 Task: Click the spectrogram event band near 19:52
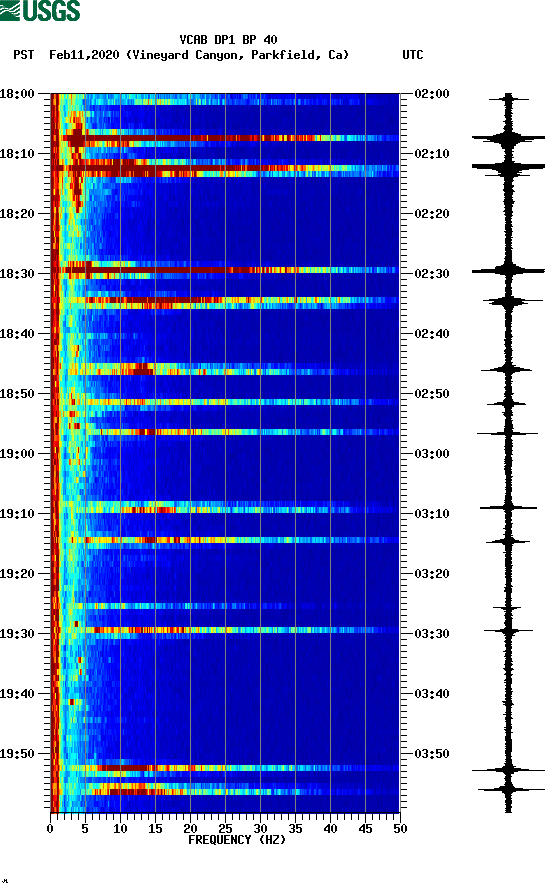(x=225, y=768)
